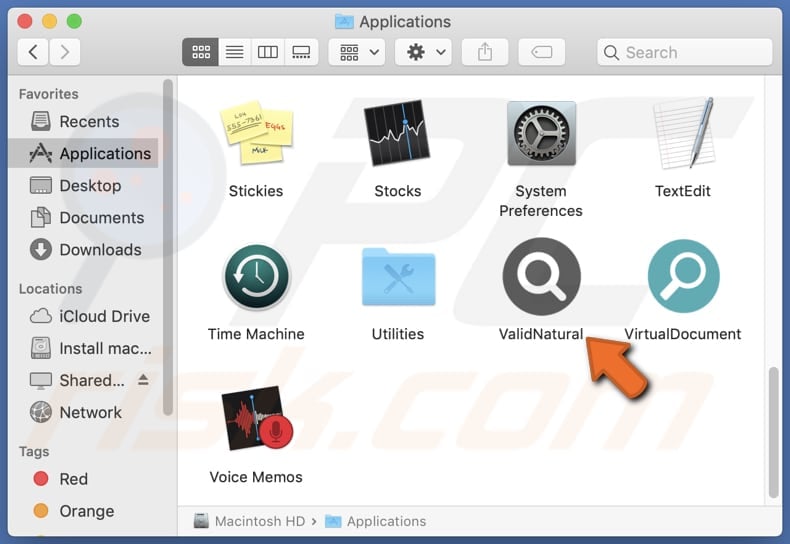Click the Favorites section header

(48, 94)
